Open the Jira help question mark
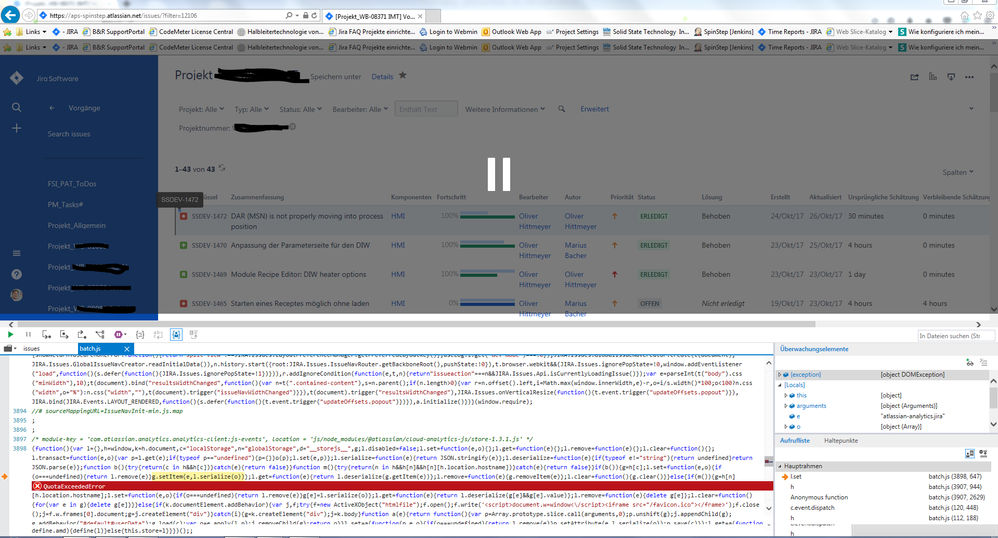Image resolution: width=998 pixels, height=538 pixels. tap(17, 274)
